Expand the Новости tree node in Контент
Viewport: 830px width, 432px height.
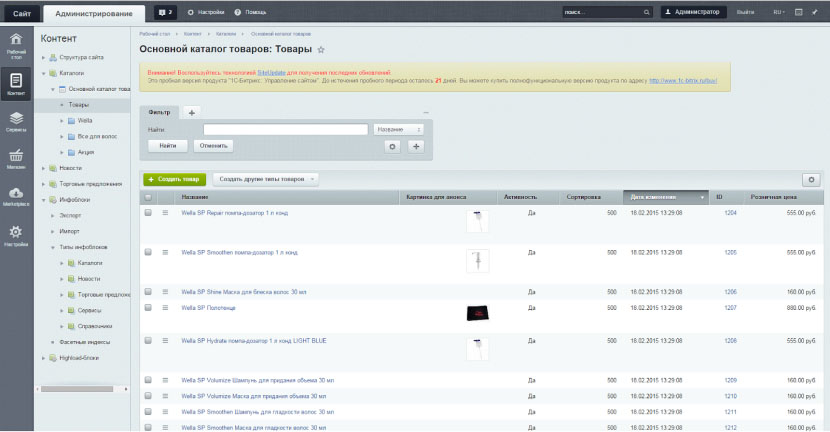point(45,168)
